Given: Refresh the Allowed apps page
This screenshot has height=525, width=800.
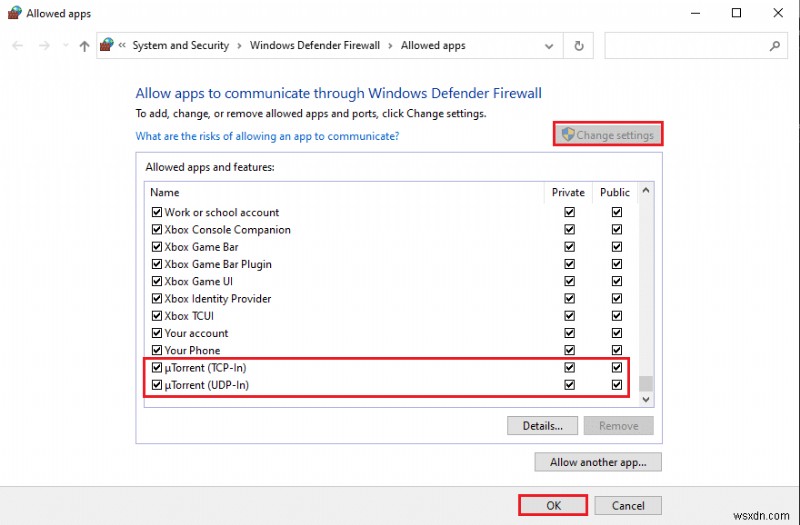Looking at the screenshot, I should point(579,46).
